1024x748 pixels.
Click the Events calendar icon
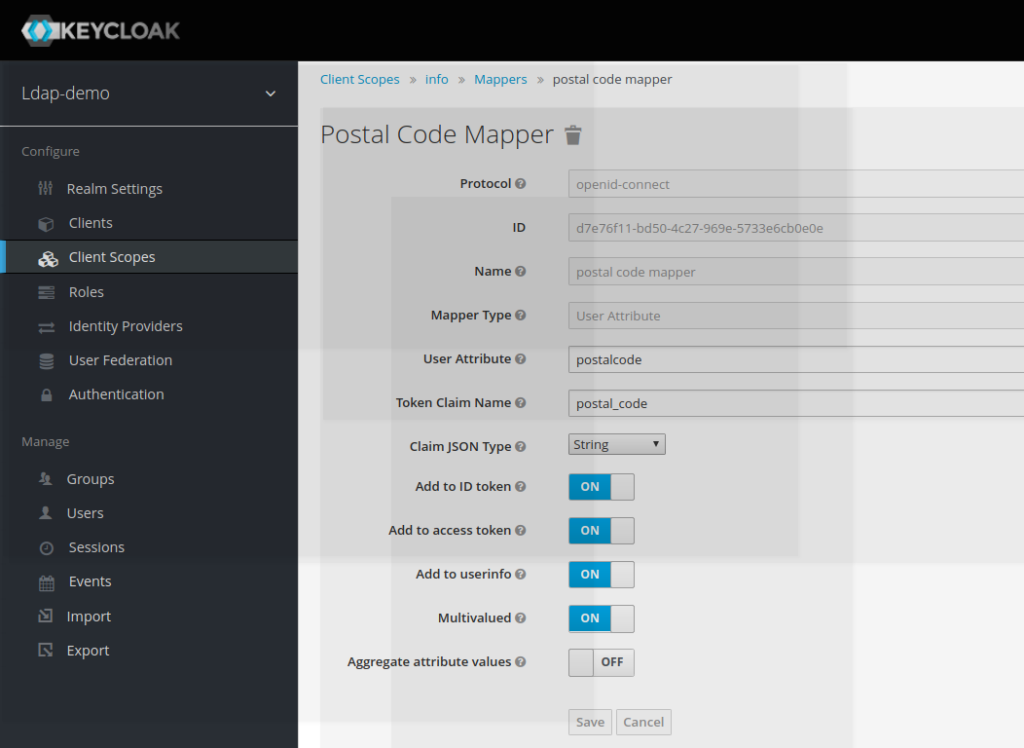(x=46, y=582)
